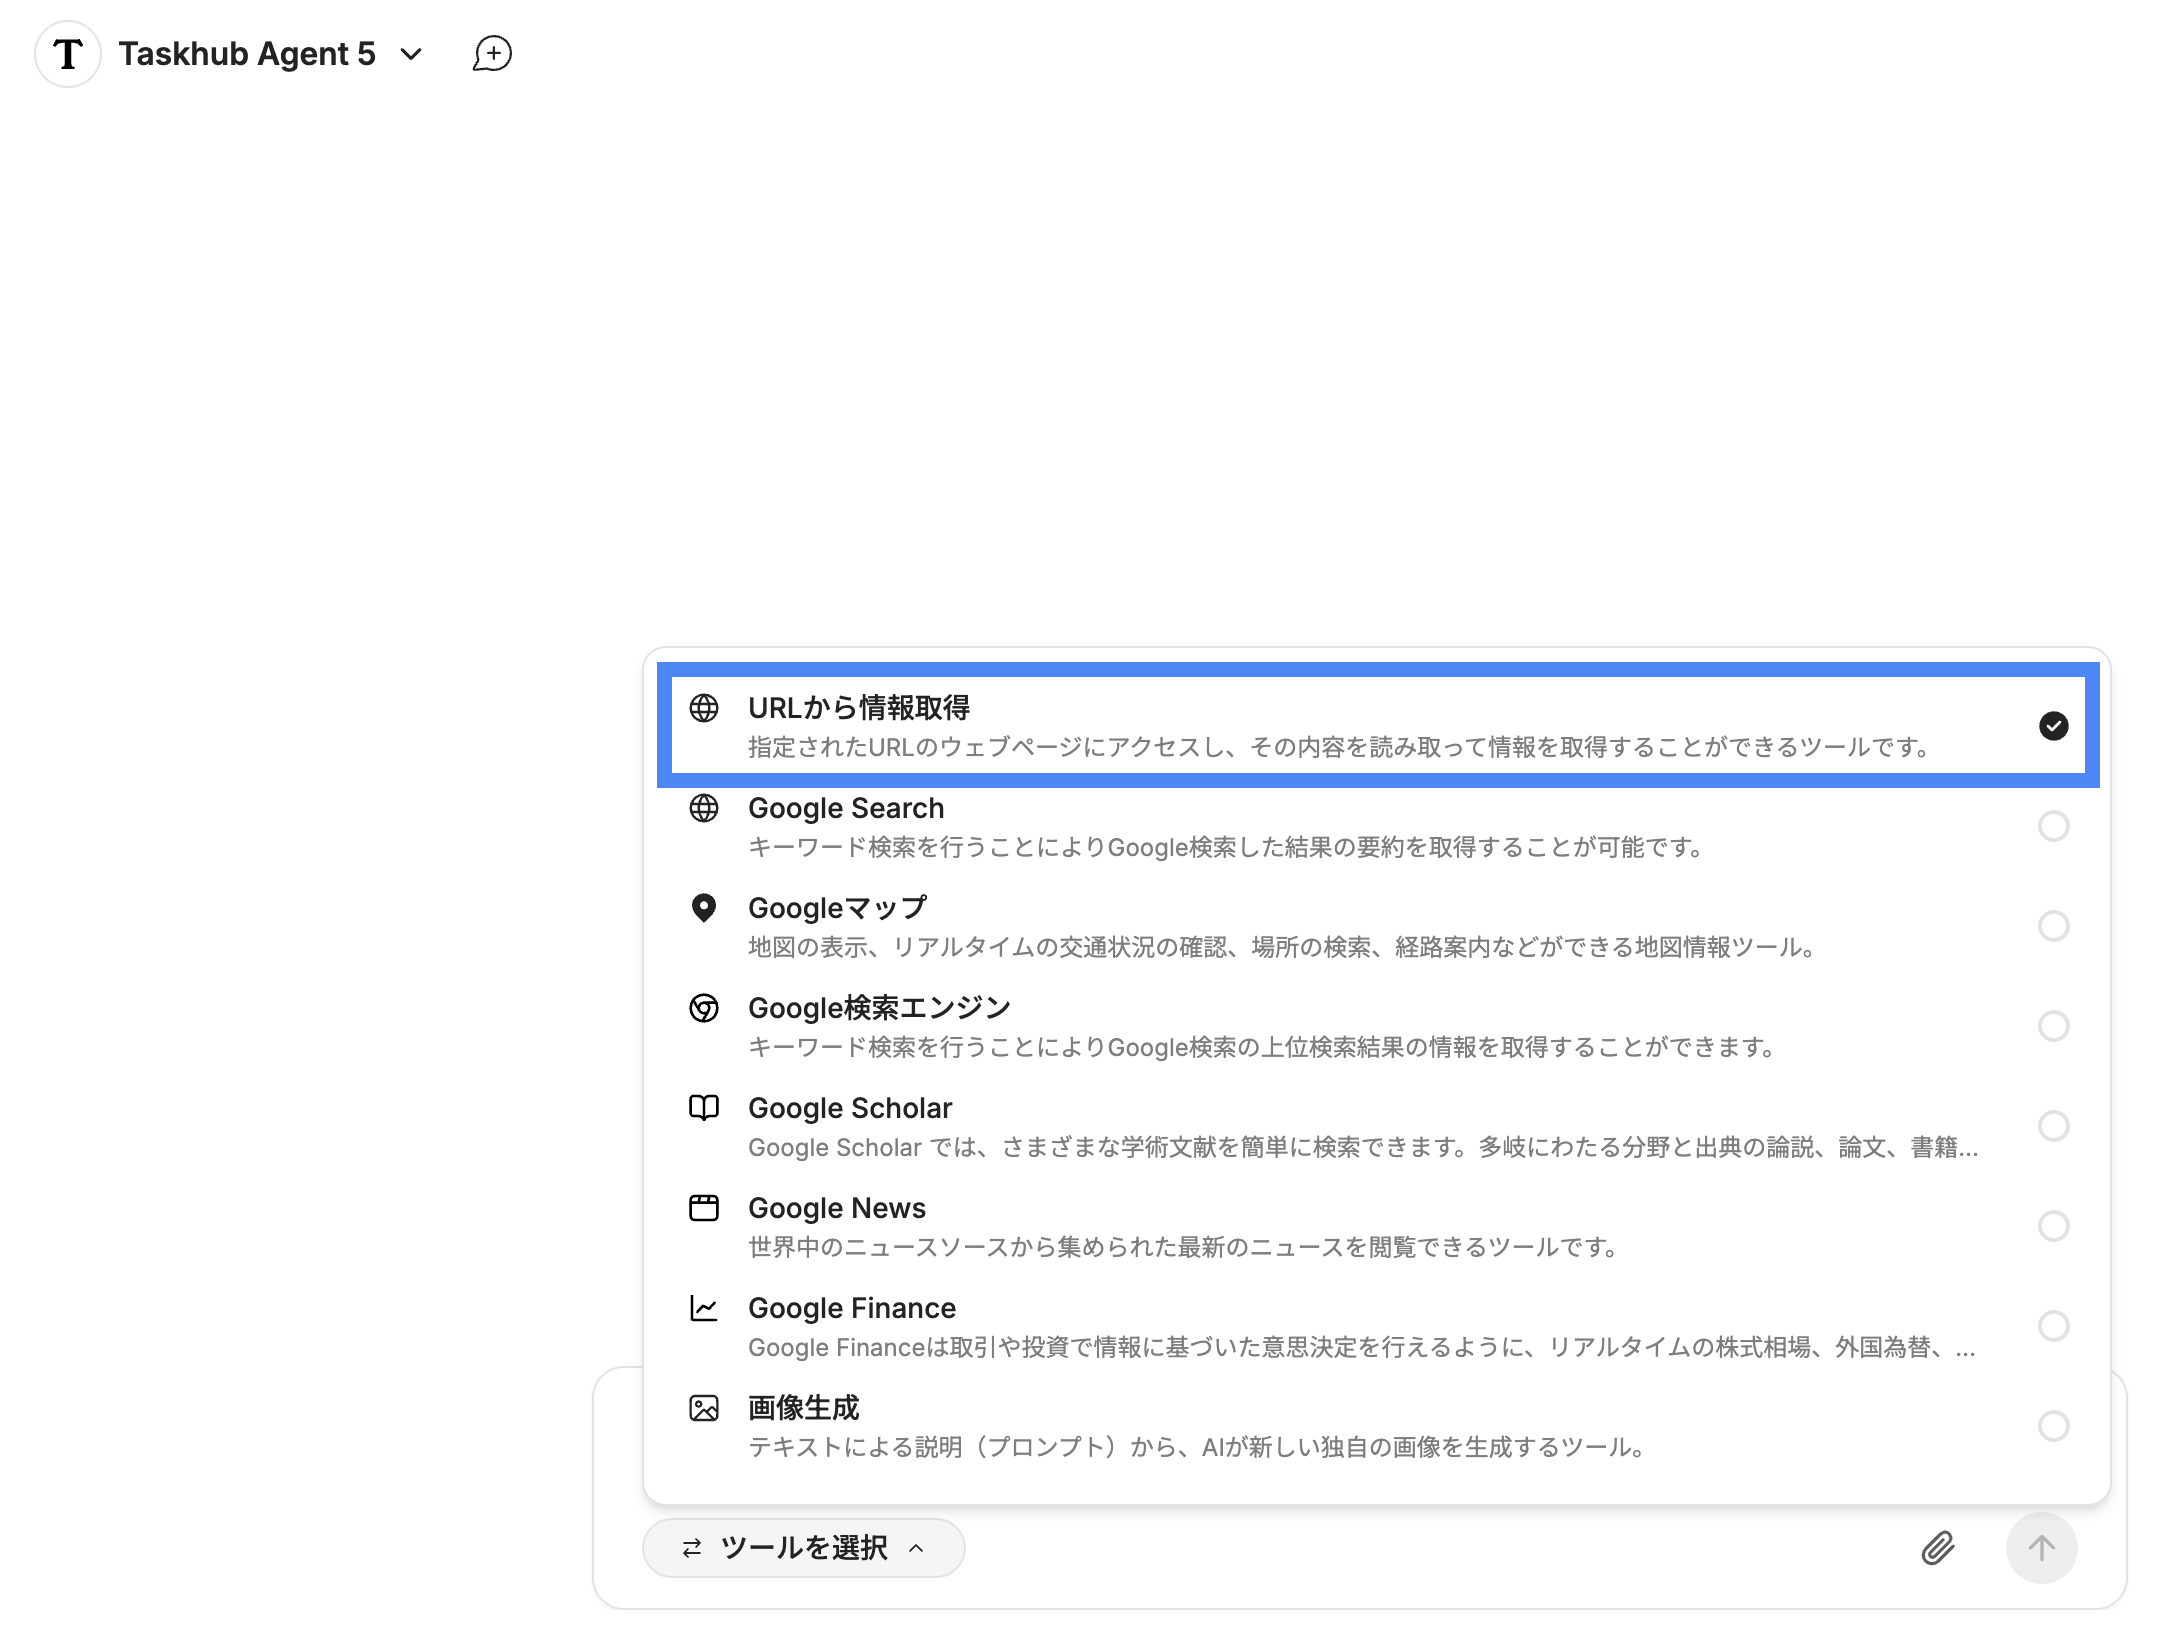The image size is (2160, 1634).
Task: Enable the Google News radio button
Action: [2053, 1226]
